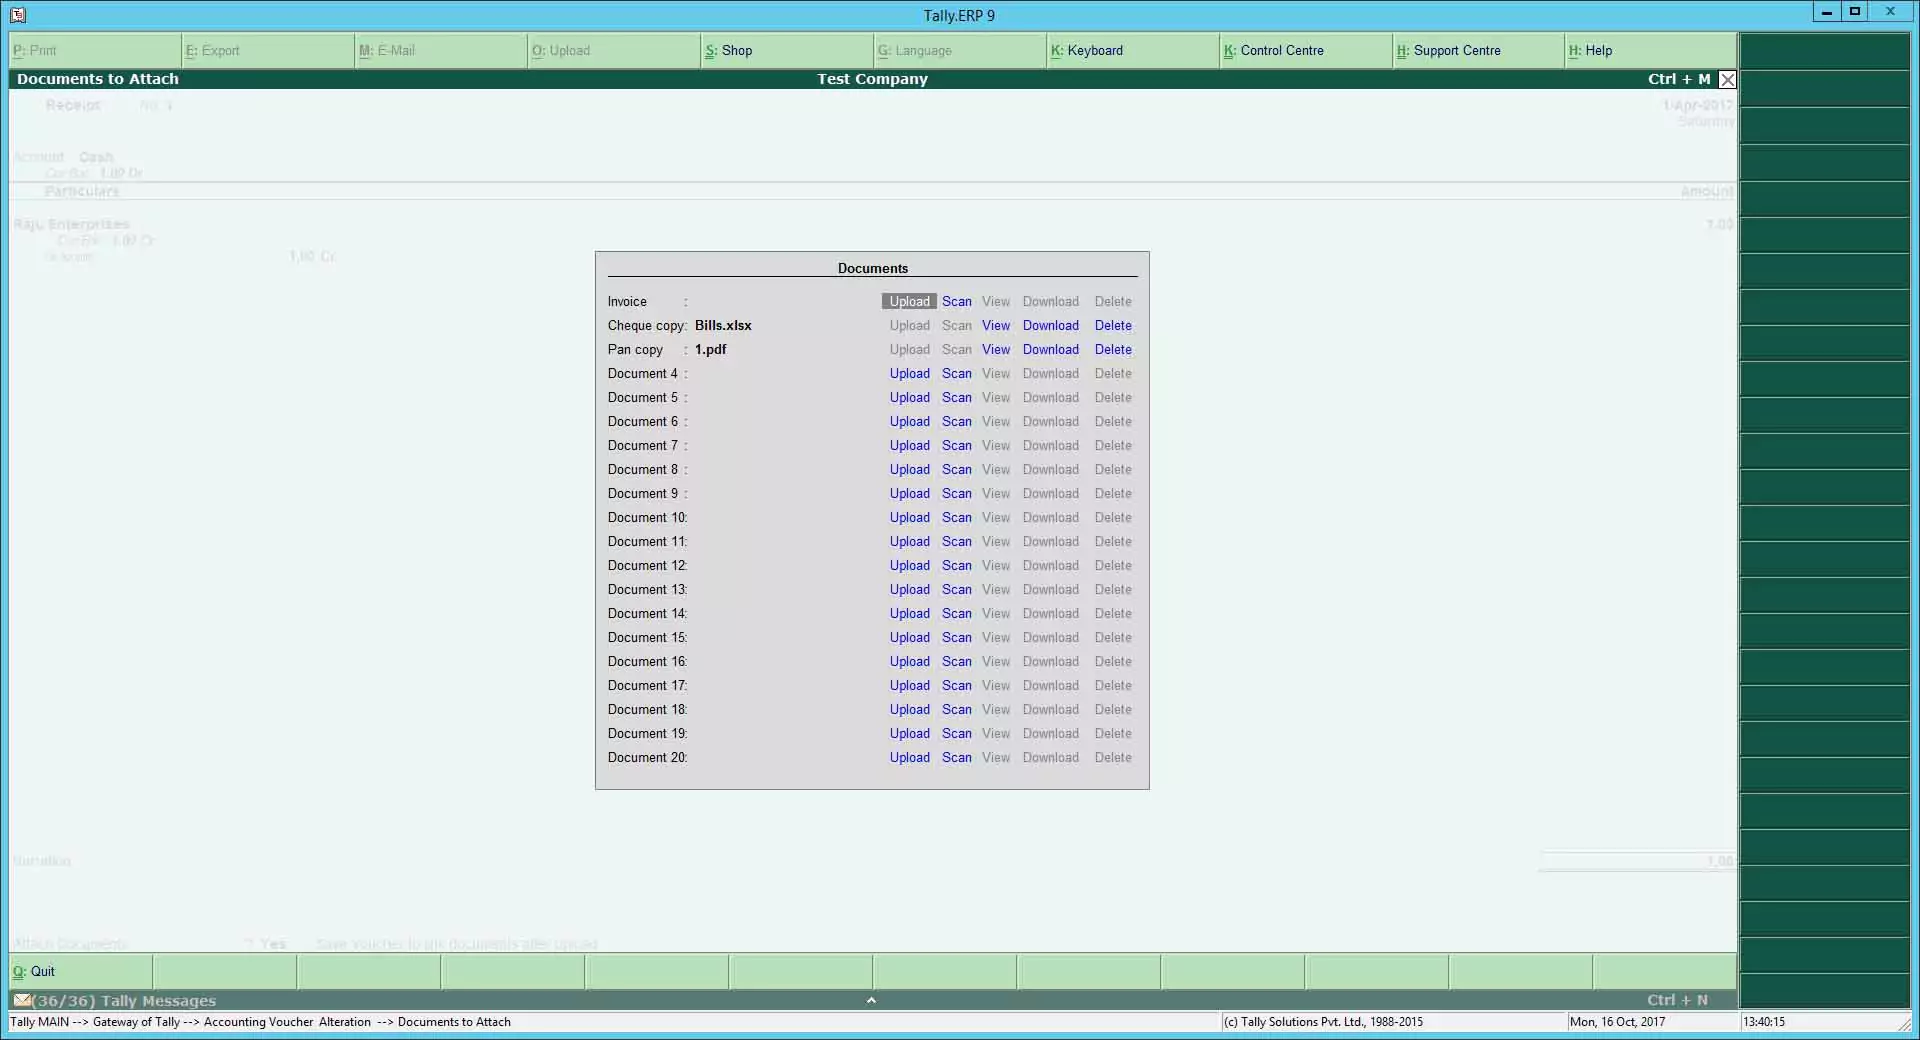Minimize the Tally.ERP 9 window

1827,12
